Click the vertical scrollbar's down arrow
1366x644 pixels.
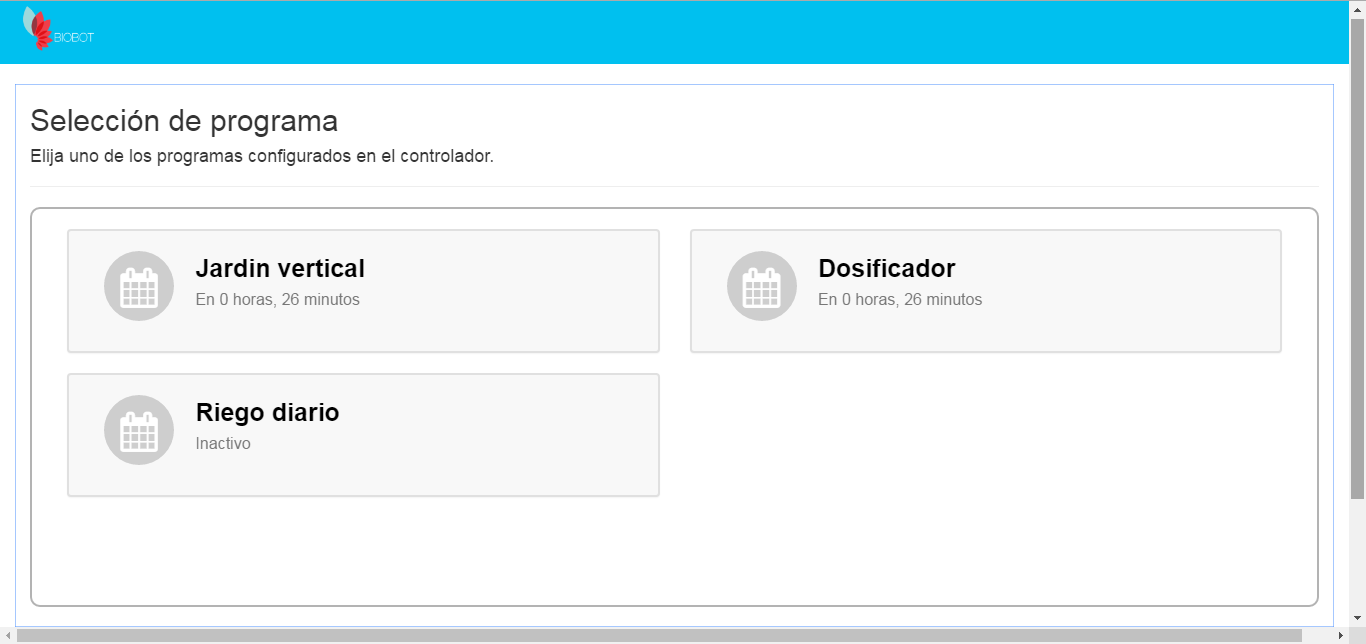pos(1357,618)
